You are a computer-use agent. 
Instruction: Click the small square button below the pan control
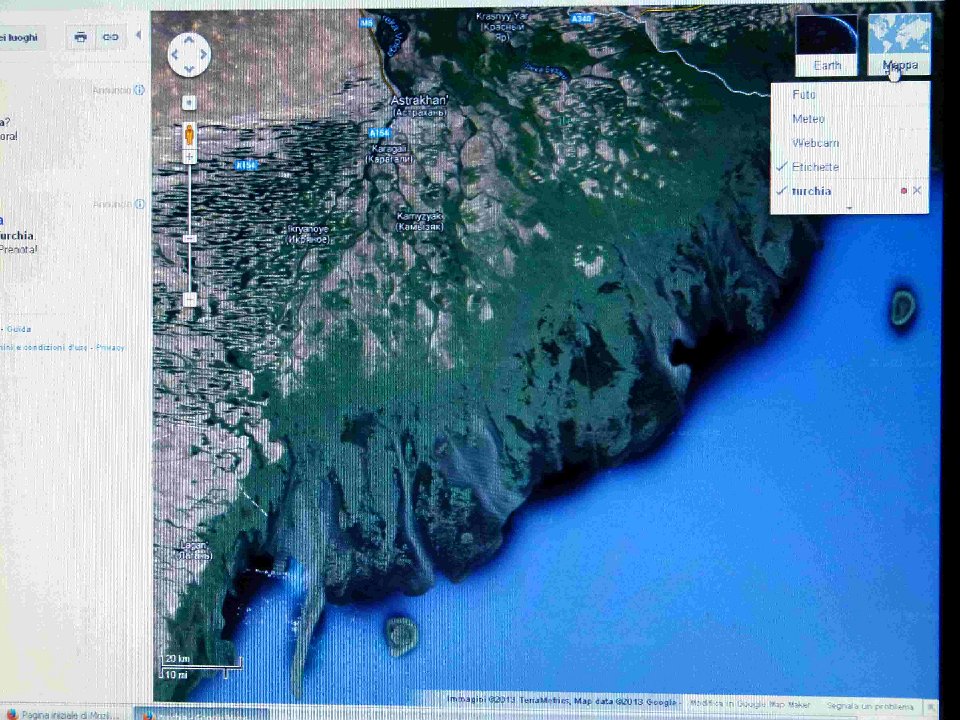189,102
